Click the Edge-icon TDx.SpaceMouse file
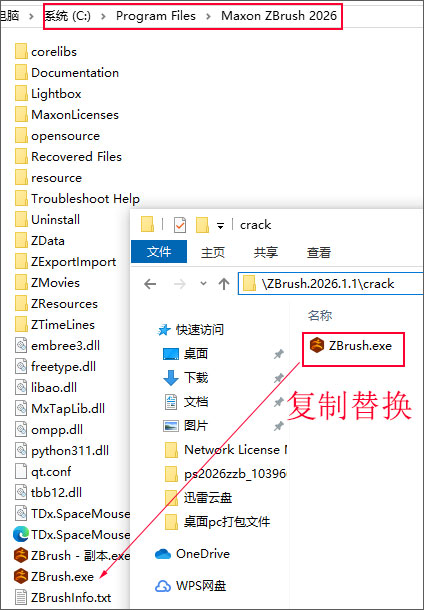The width and height of the screenshot is (424, 610). (x=72, y=534)
